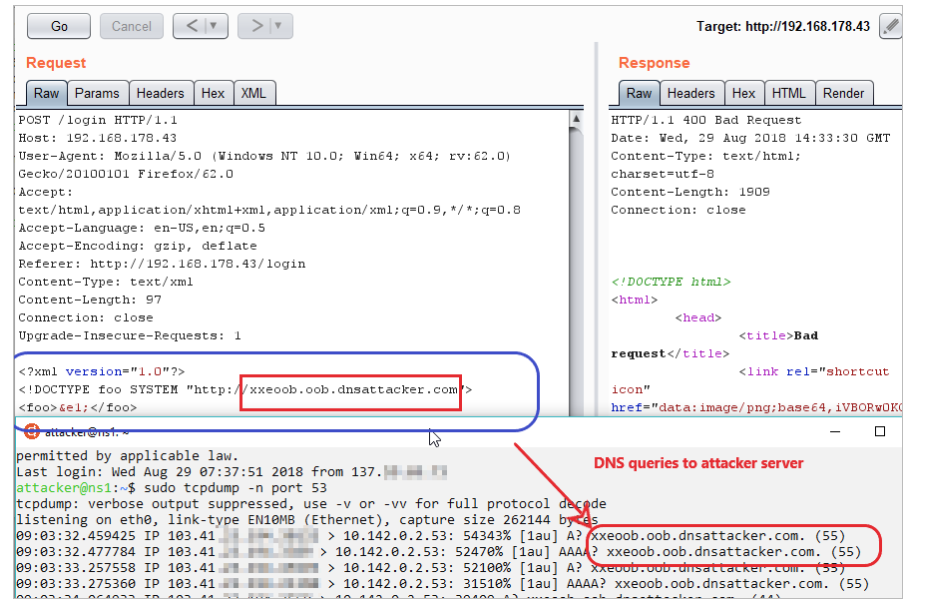Click the Cancel button
This screenshot has height=604, width=926.
point(132,26)
